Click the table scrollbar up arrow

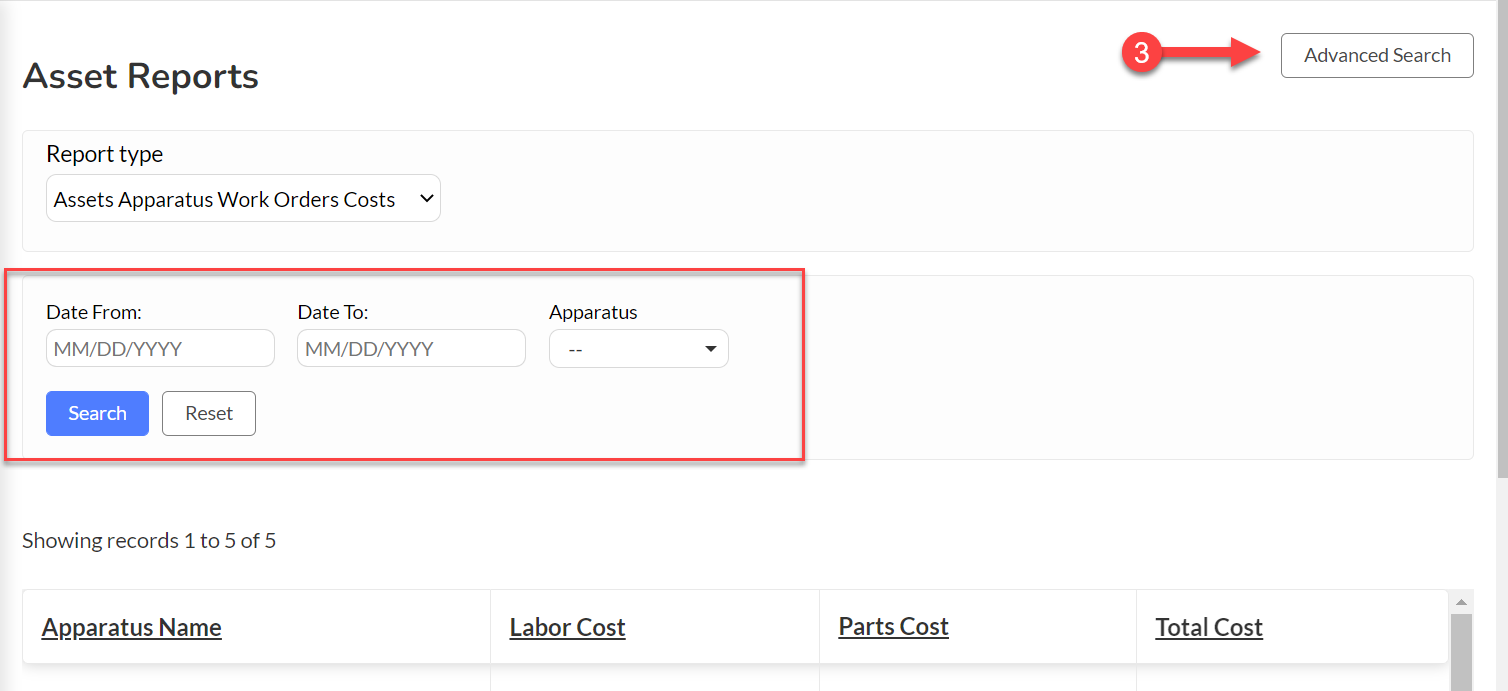point(1461,602)
